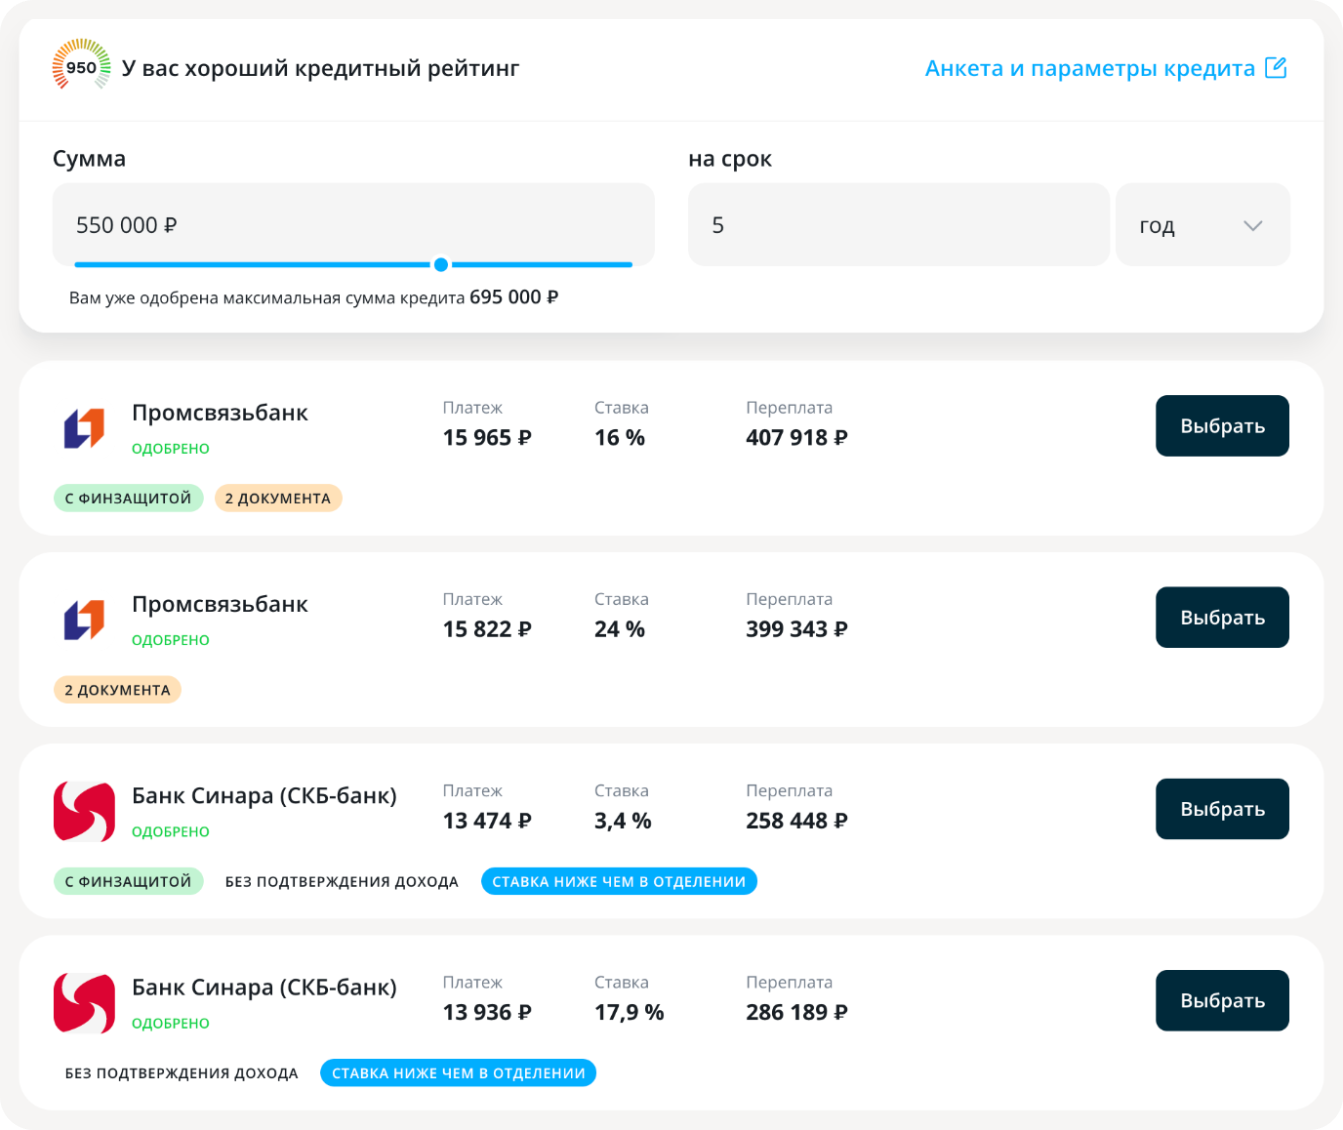Click the term field showing 5

897,225
